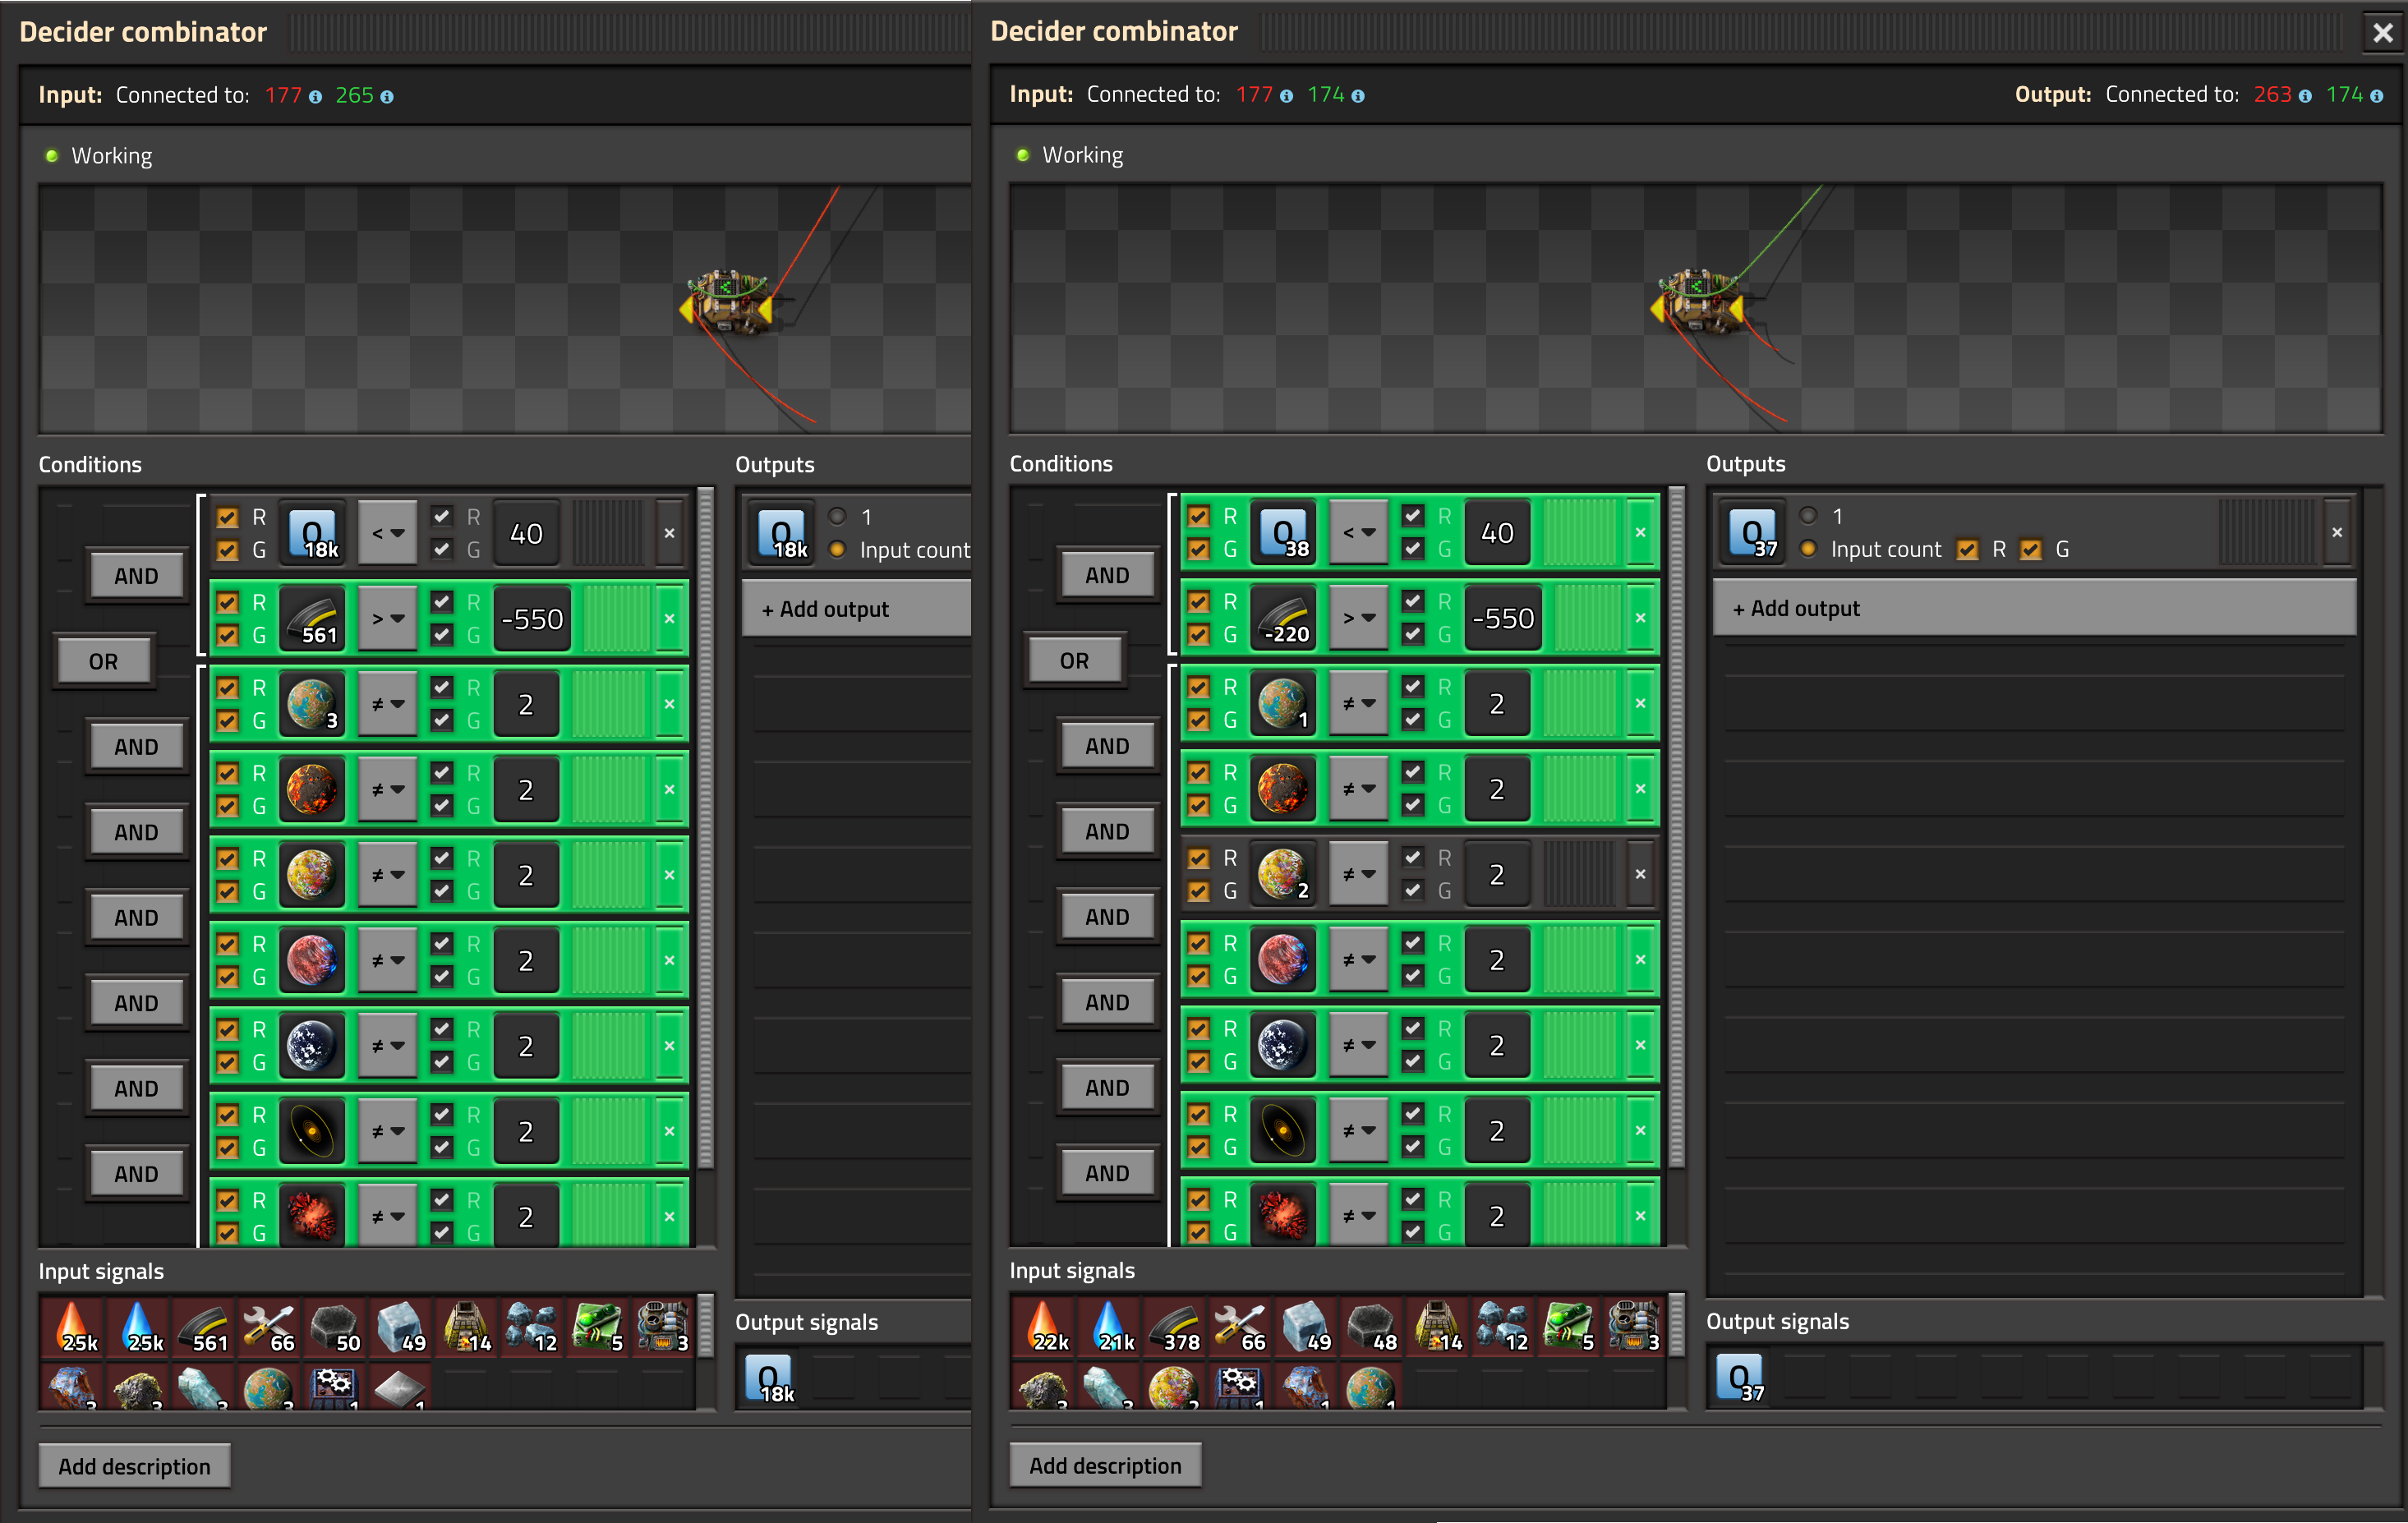
Task: Click the repair pack signal 66 in left input signals
Action: pos(269,1328)
